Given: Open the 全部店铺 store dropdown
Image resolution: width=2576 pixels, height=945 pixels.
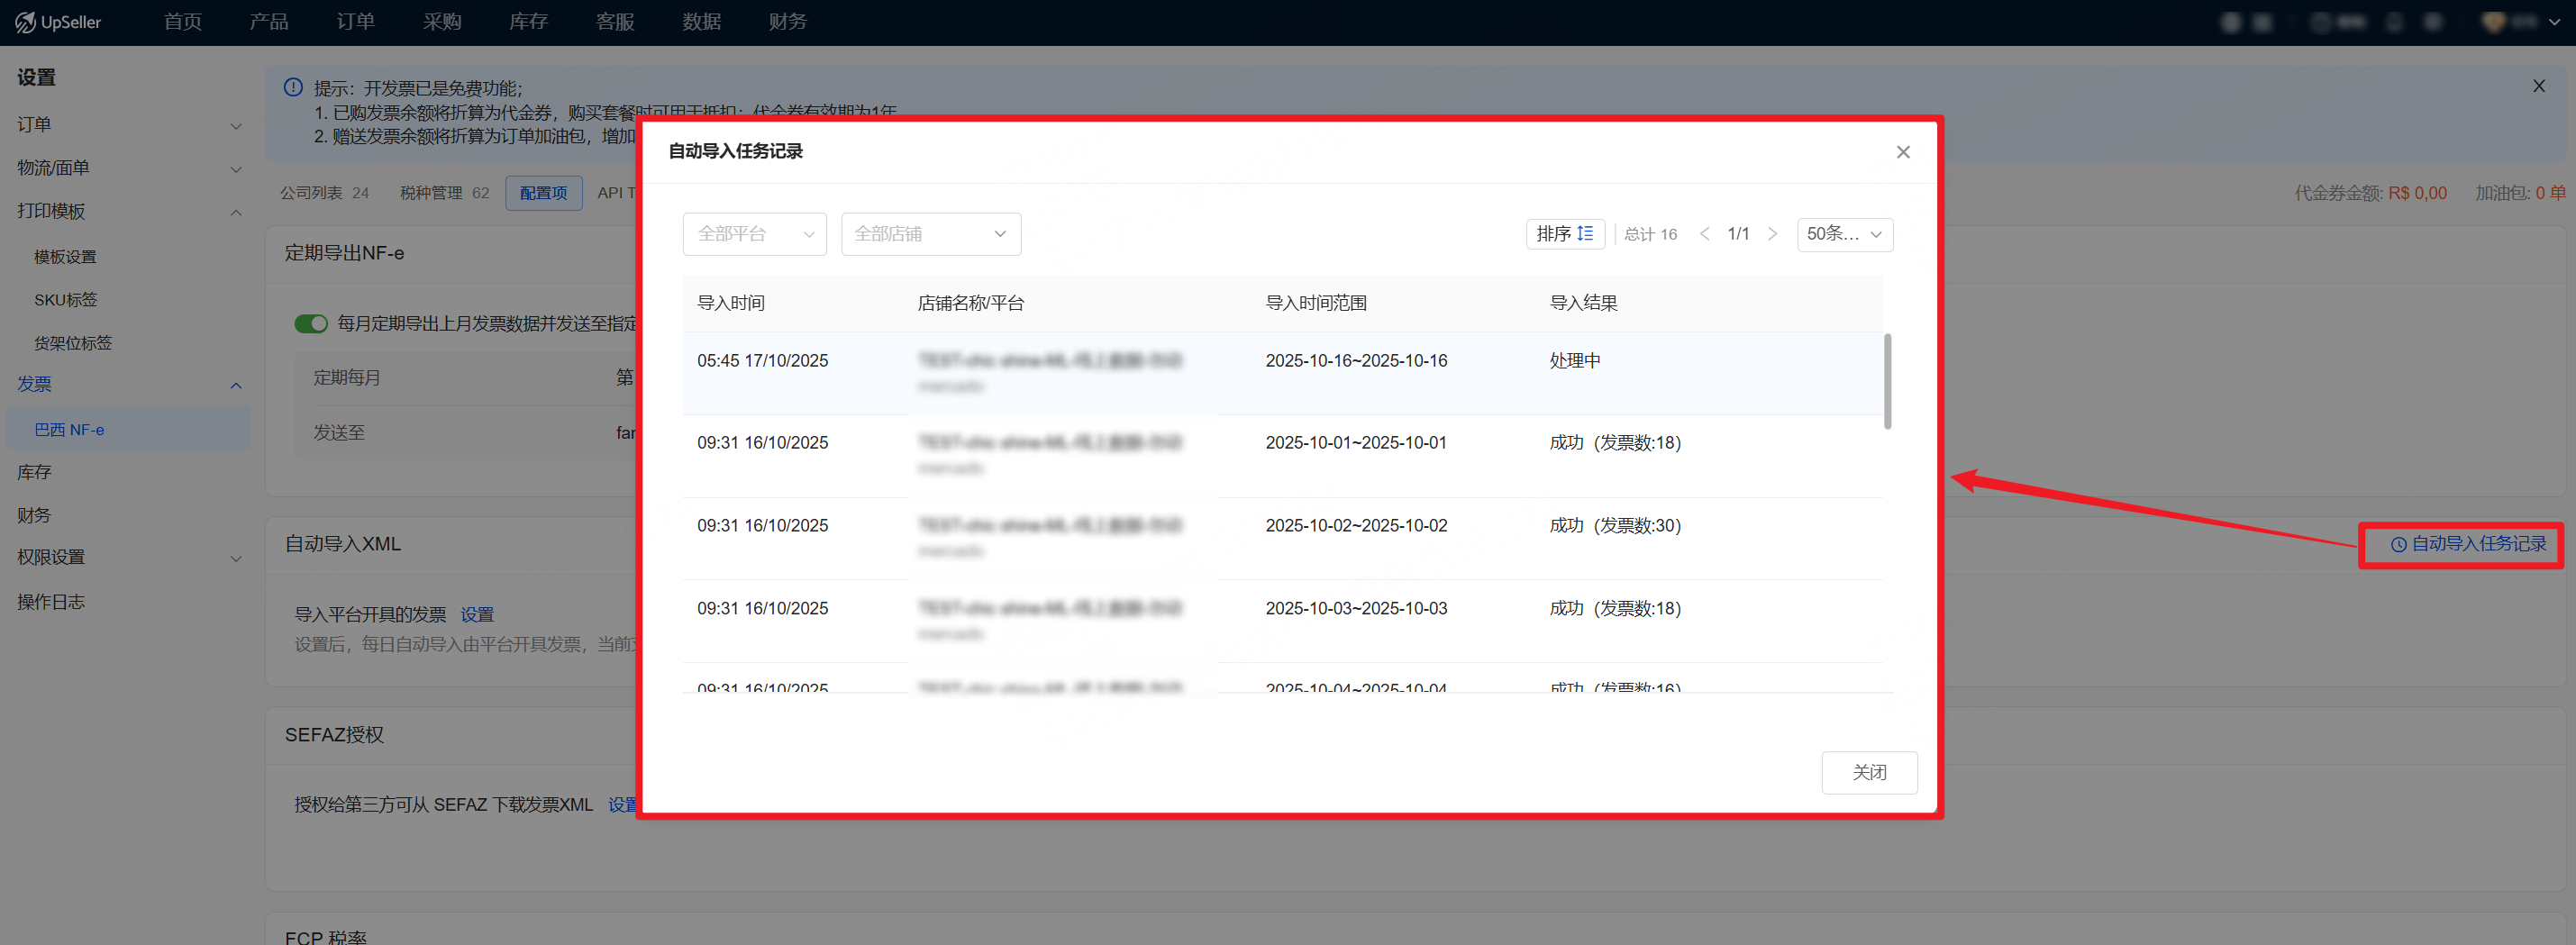Looking at the screenshot, I should [x=930, y=234].
